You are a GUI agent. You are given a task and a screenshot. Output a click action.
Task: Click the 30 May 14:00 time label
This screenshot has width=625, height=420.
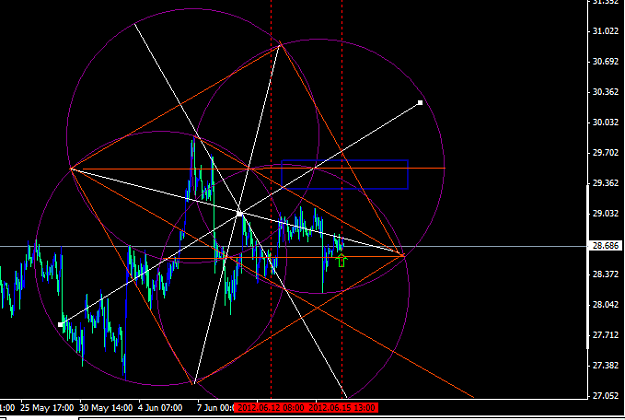[x=106, y=408]
